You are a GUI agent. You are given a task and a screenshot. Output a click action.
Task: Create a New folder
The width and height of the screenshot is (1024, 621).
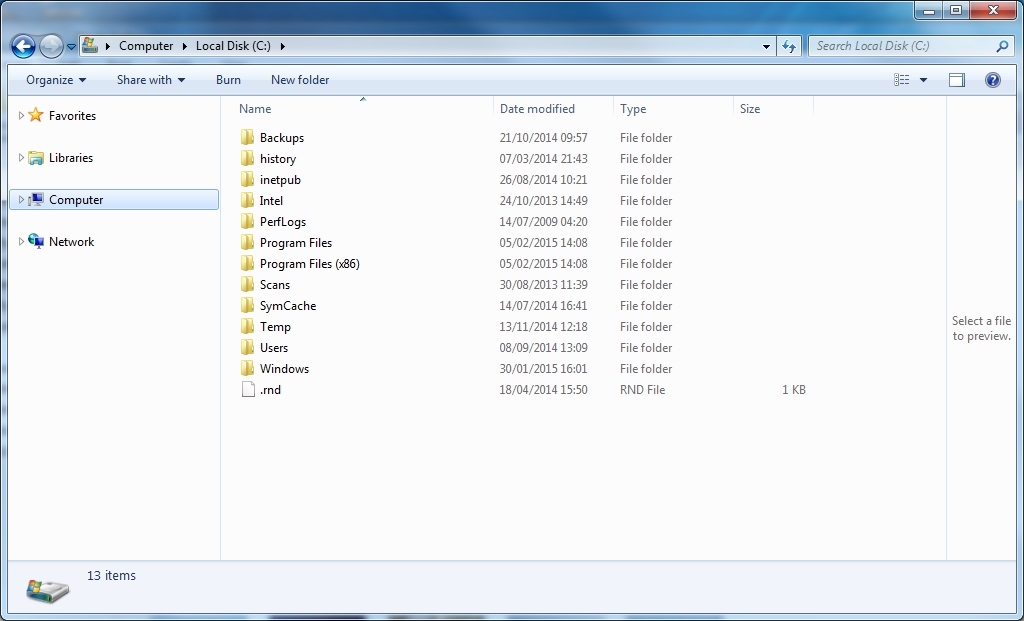pyautogui.click(x=300, y=80)
